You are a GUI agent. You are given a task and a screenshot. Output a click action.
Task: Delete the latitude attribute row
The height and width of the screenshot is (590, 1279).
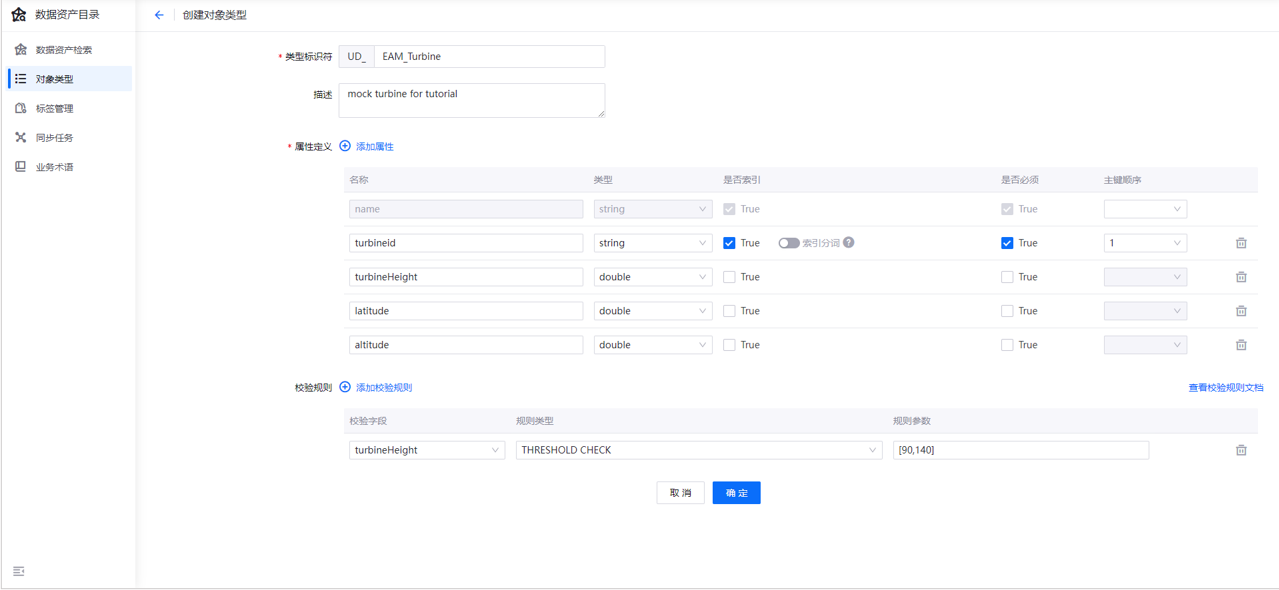[1241, 311]
